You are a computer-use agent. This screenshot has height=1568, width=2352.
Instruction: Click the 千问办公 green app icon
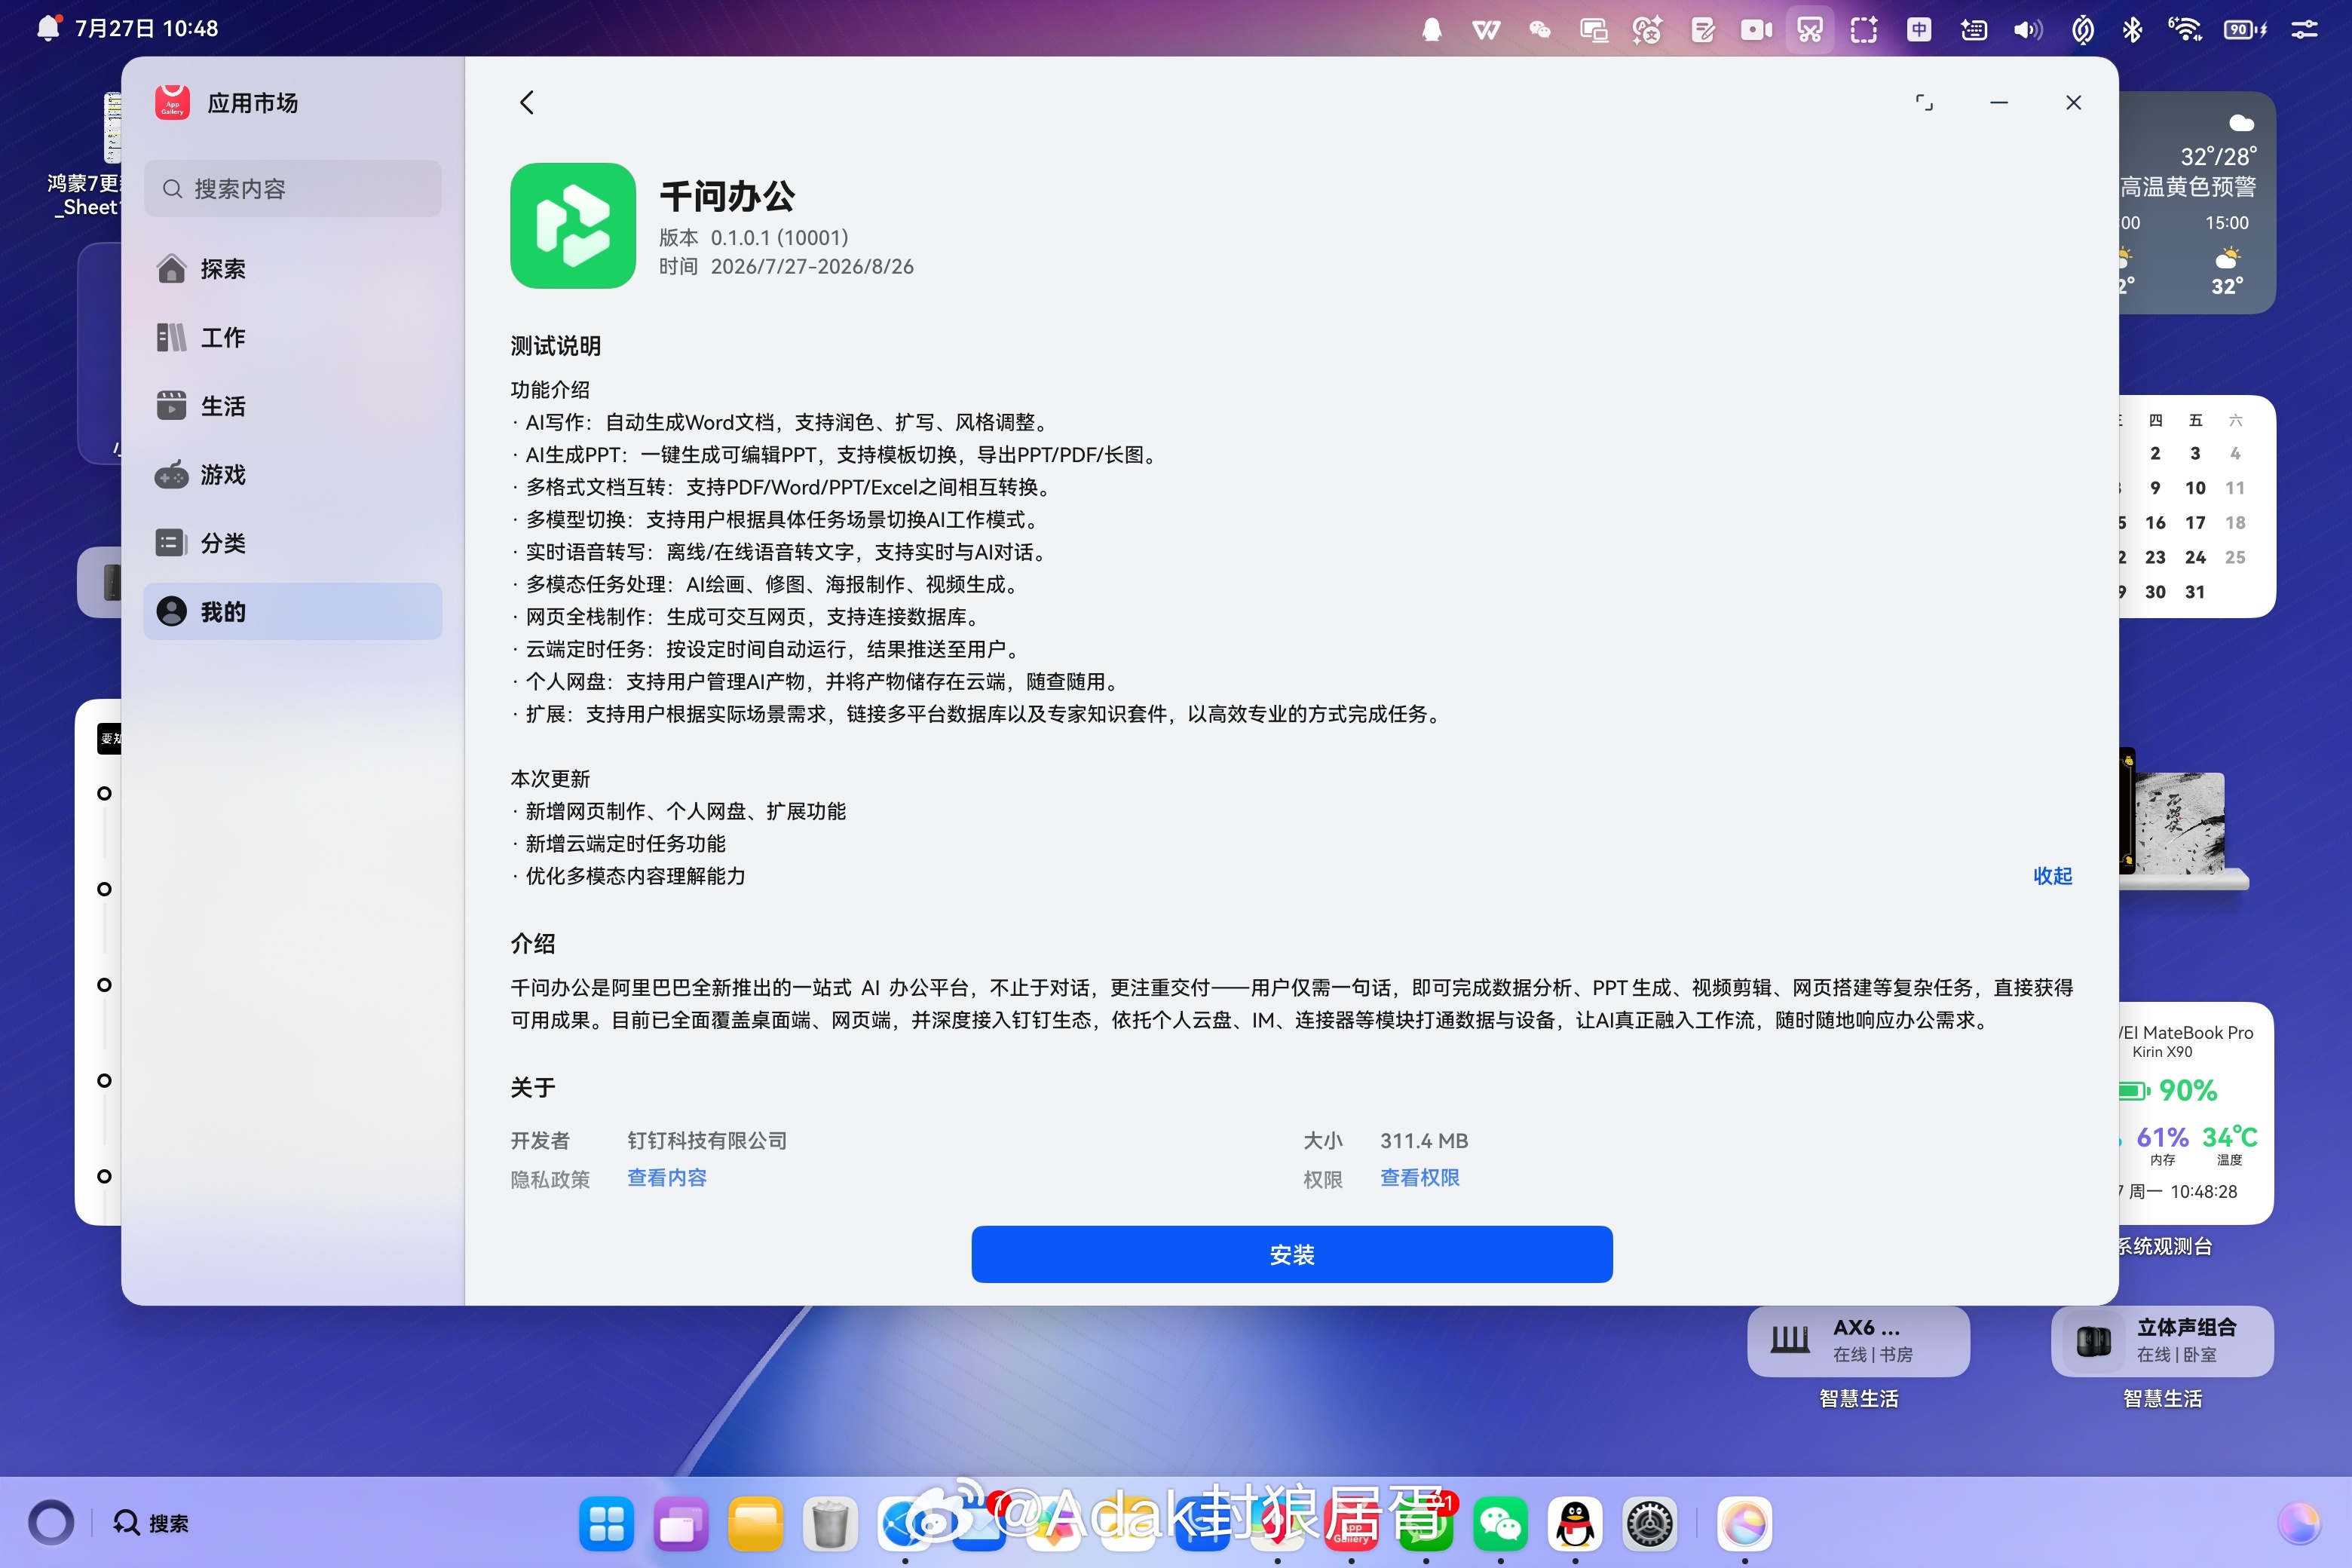573,226
